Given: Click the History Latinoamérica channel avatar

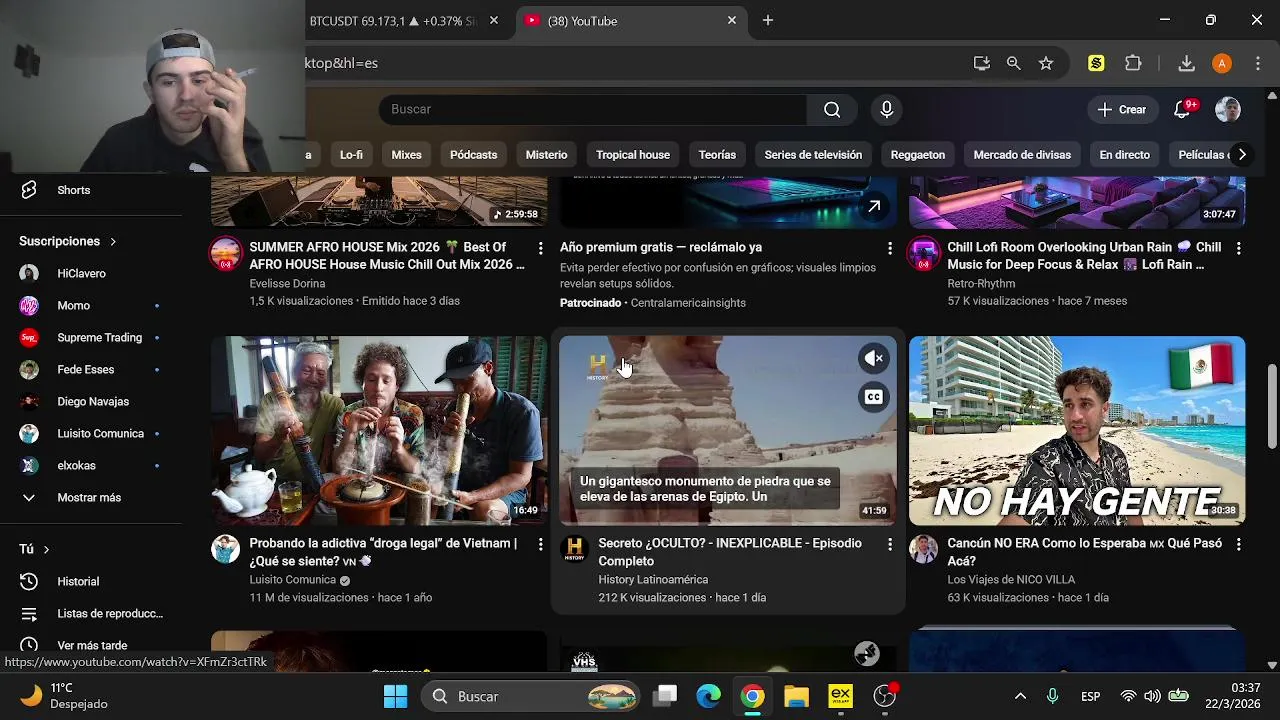Looking at the screenshot, I should [575, 549].
